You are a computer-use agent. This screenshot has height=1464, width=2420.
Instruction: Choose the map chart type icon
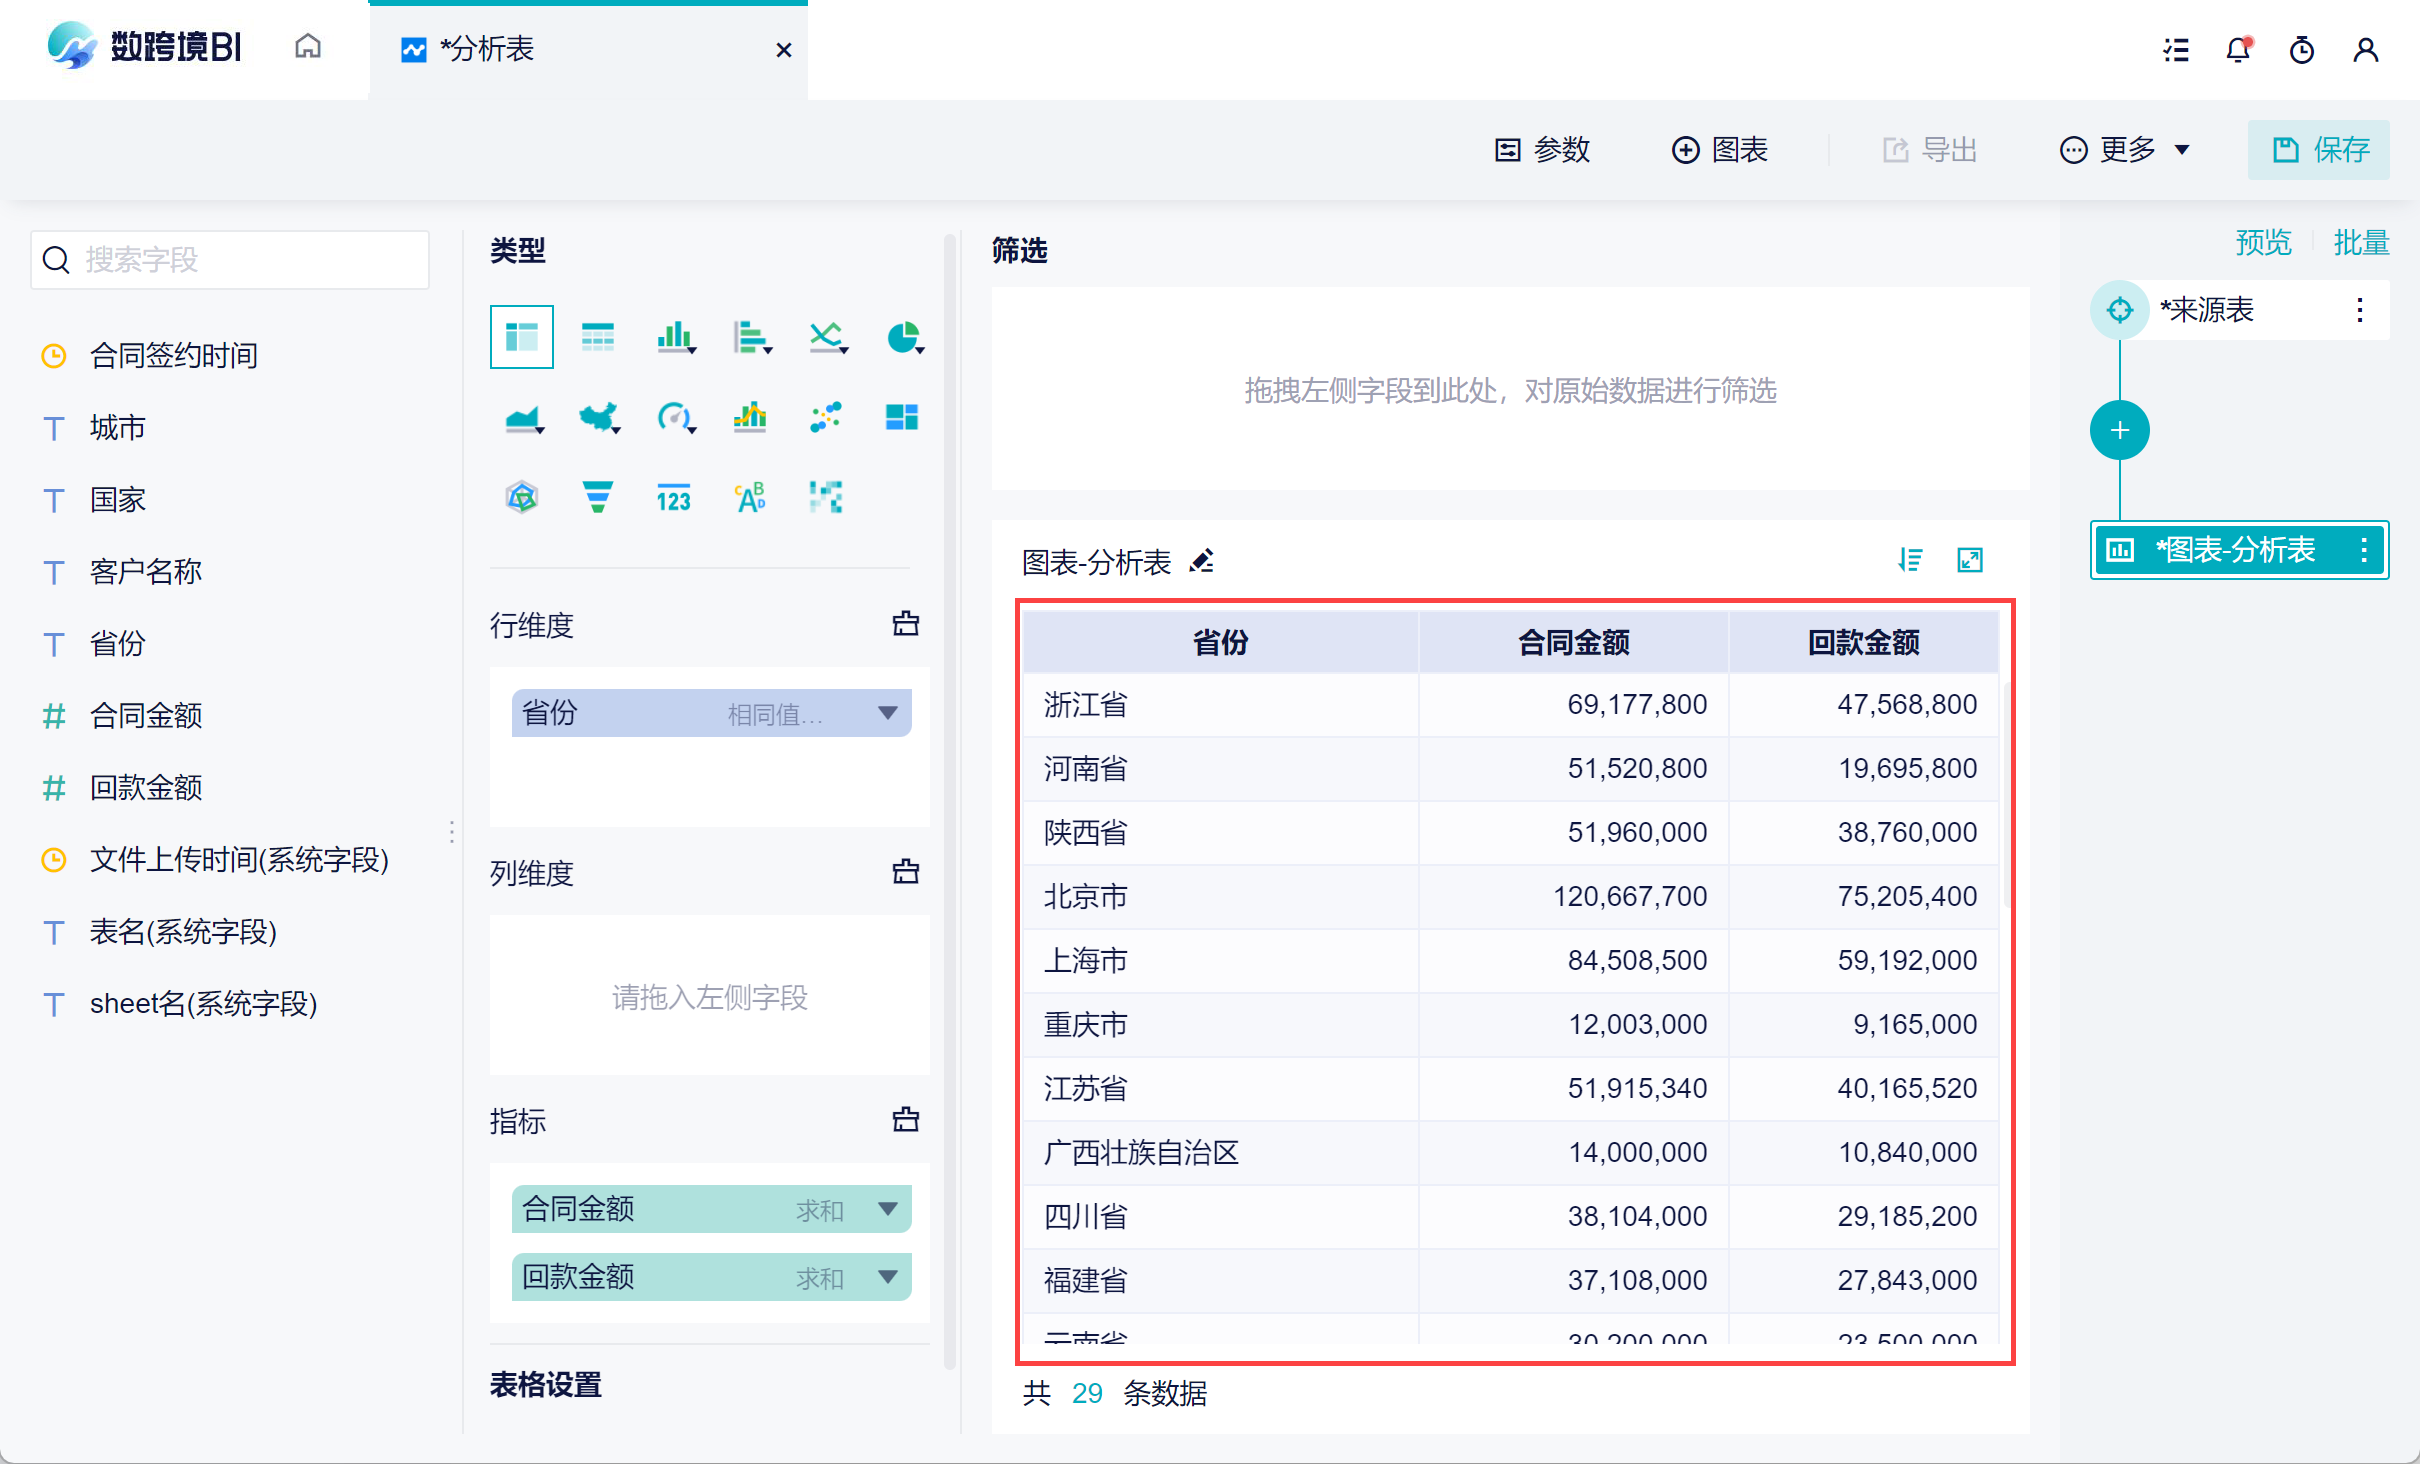point(598,417)
